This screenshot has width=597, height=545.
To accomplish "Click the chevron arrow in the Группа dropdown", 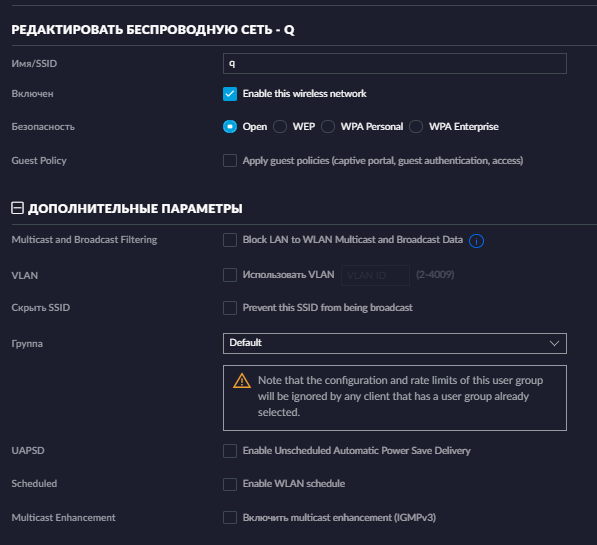I will [x=554, y=343].
